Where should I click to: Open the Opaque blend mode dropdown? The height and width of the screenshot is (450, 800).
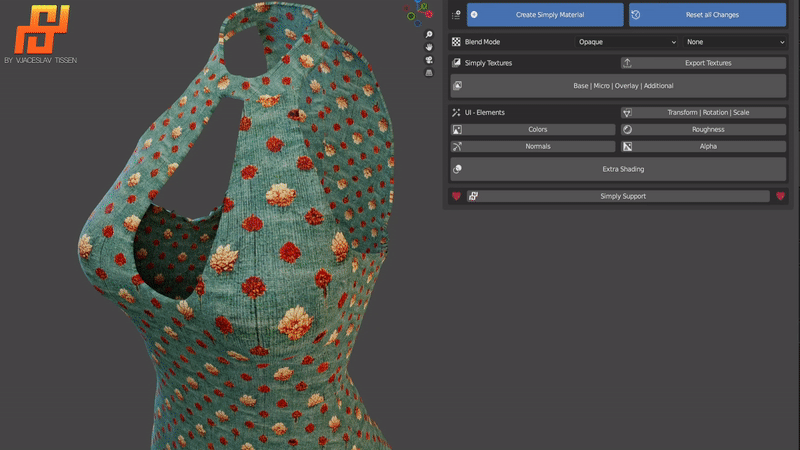[x=627, y=42]
